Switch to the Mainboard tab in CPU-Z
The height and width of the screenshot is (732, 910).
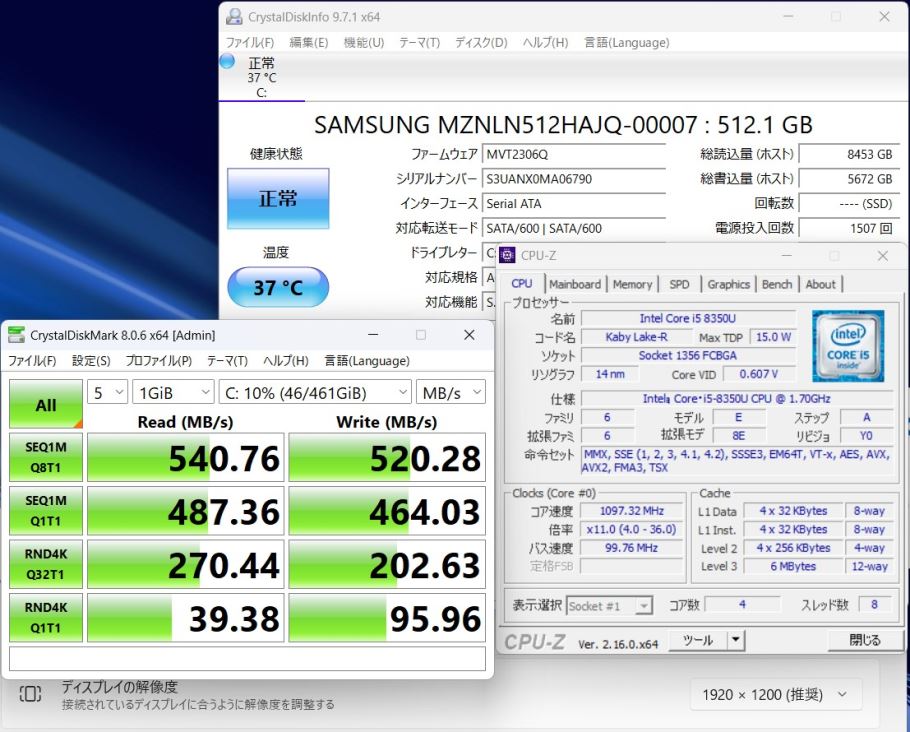point(575,284)
